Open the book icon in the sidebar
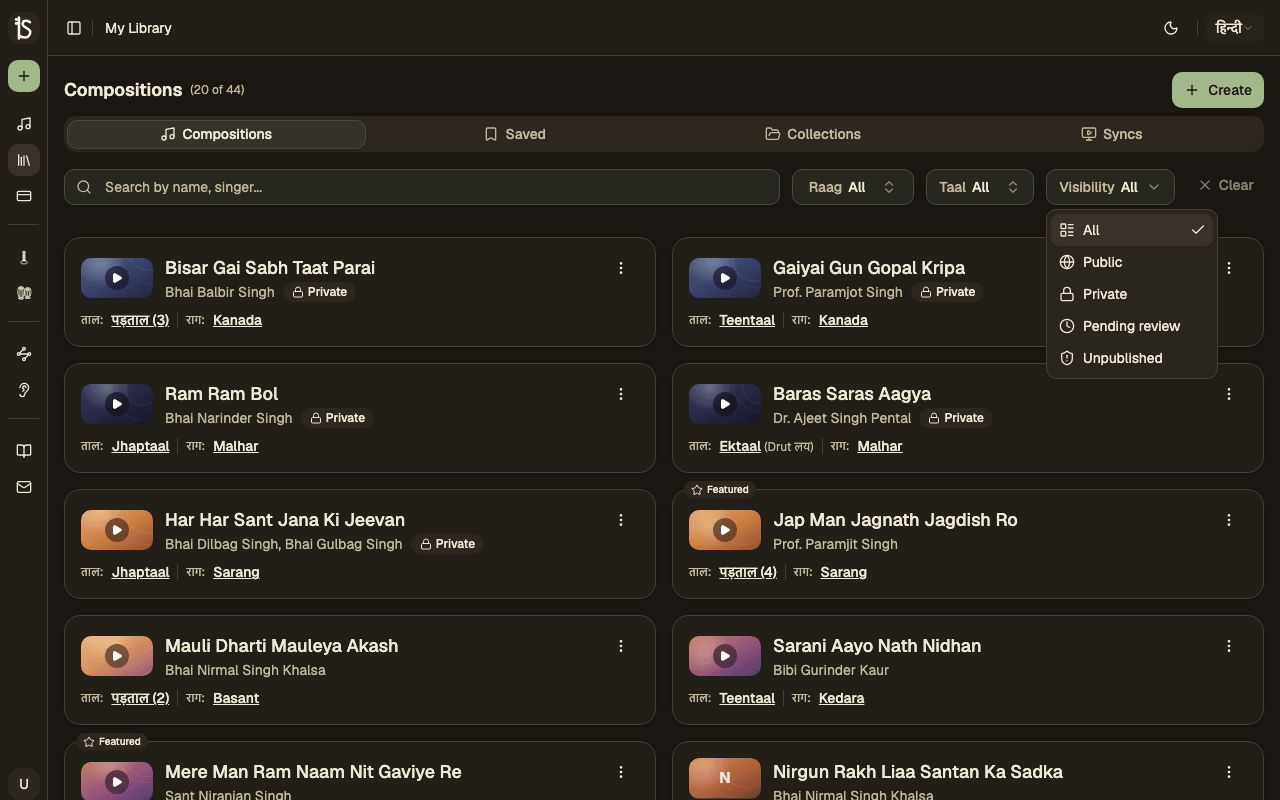The height and width of the screenshot is (800, 1280). tap(24, 451)
